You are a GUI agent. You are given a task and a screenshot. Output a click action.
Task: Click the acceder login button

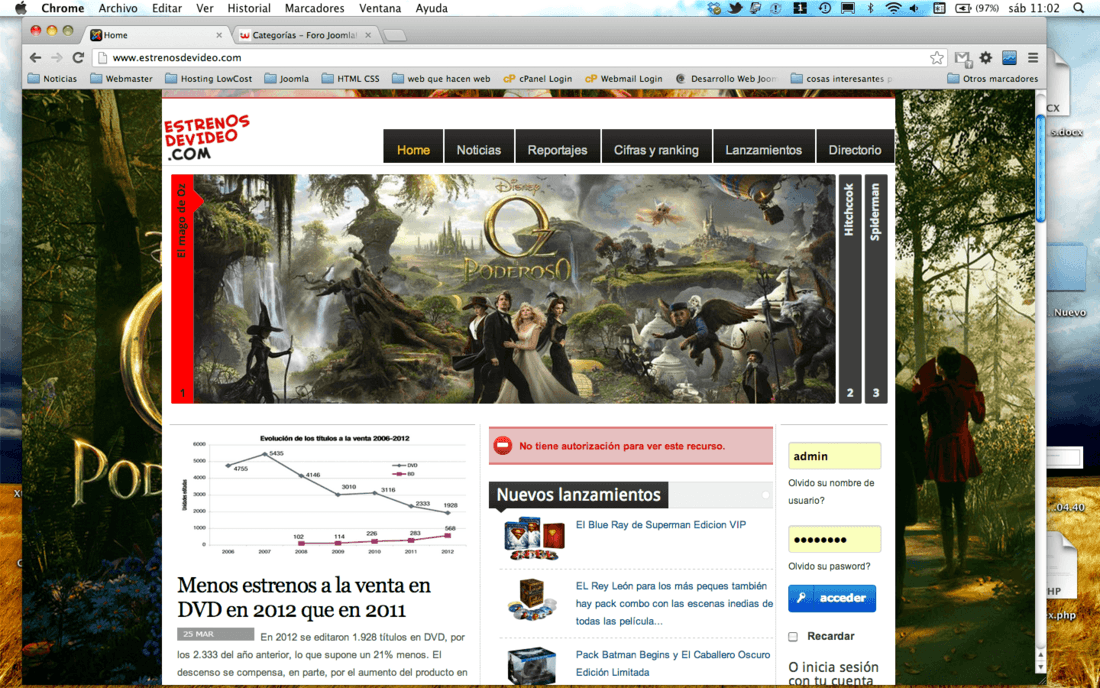832,598
